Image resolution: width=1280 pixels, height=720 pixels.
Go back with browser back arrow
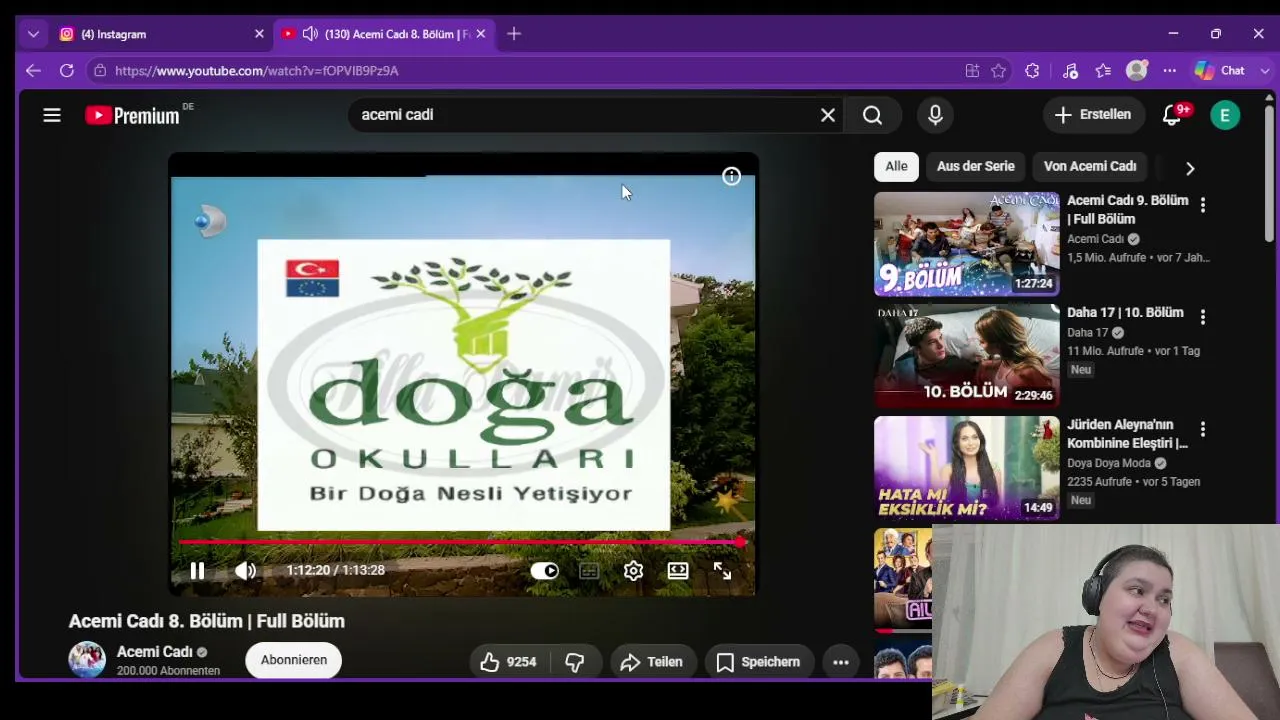(x=33, y=71)
